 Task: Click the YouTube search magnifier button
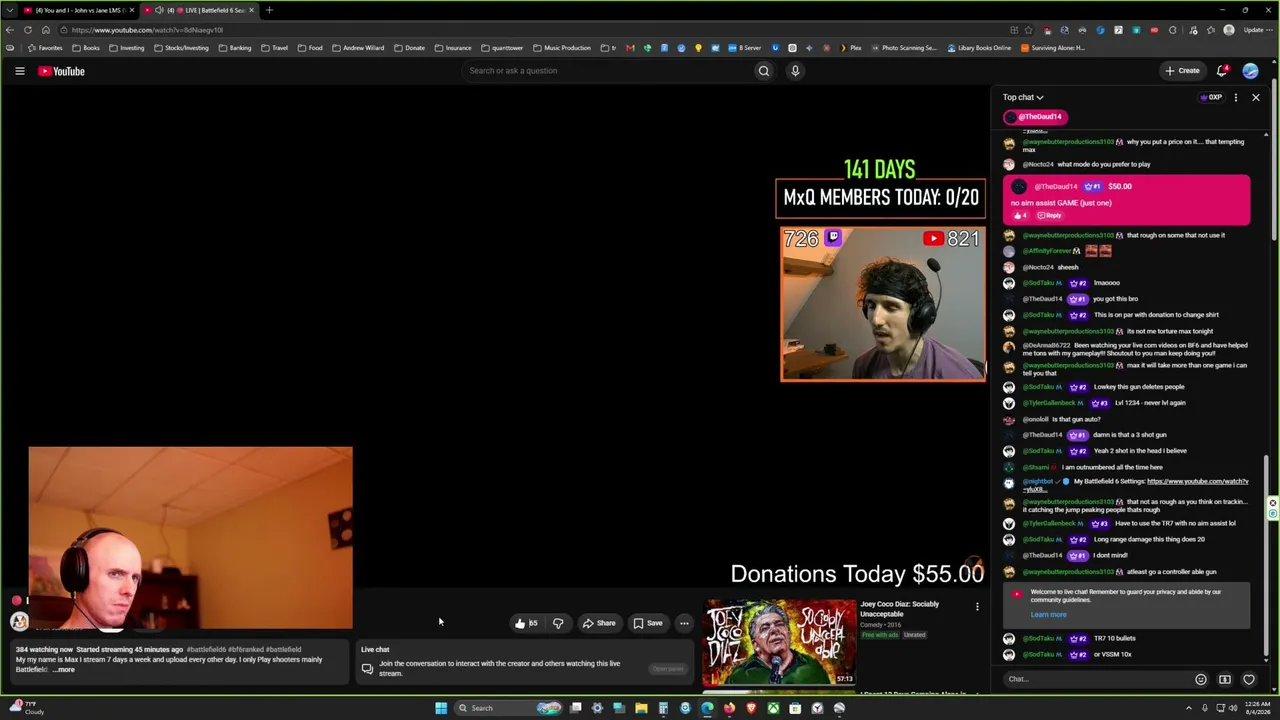[764, 71]
